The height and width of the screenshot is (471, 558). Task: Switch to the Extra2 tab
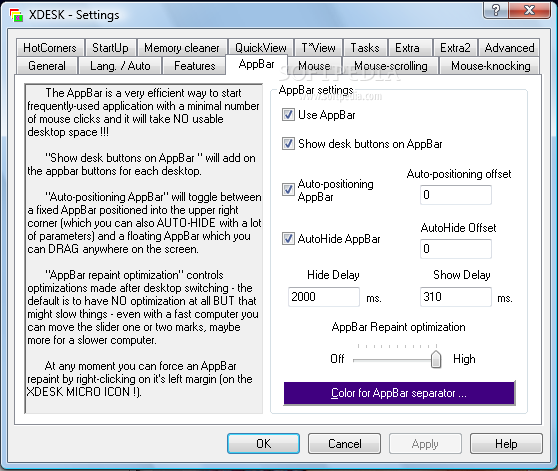(455, 48)
